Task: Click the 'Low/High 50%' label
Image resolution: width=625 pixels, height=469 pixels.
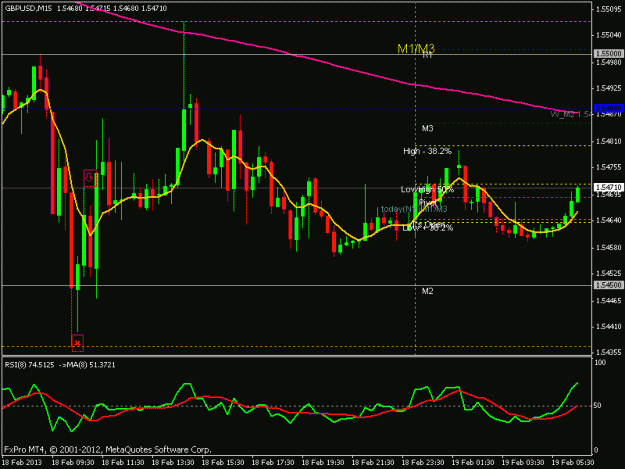Action: (x=427, y=189)
